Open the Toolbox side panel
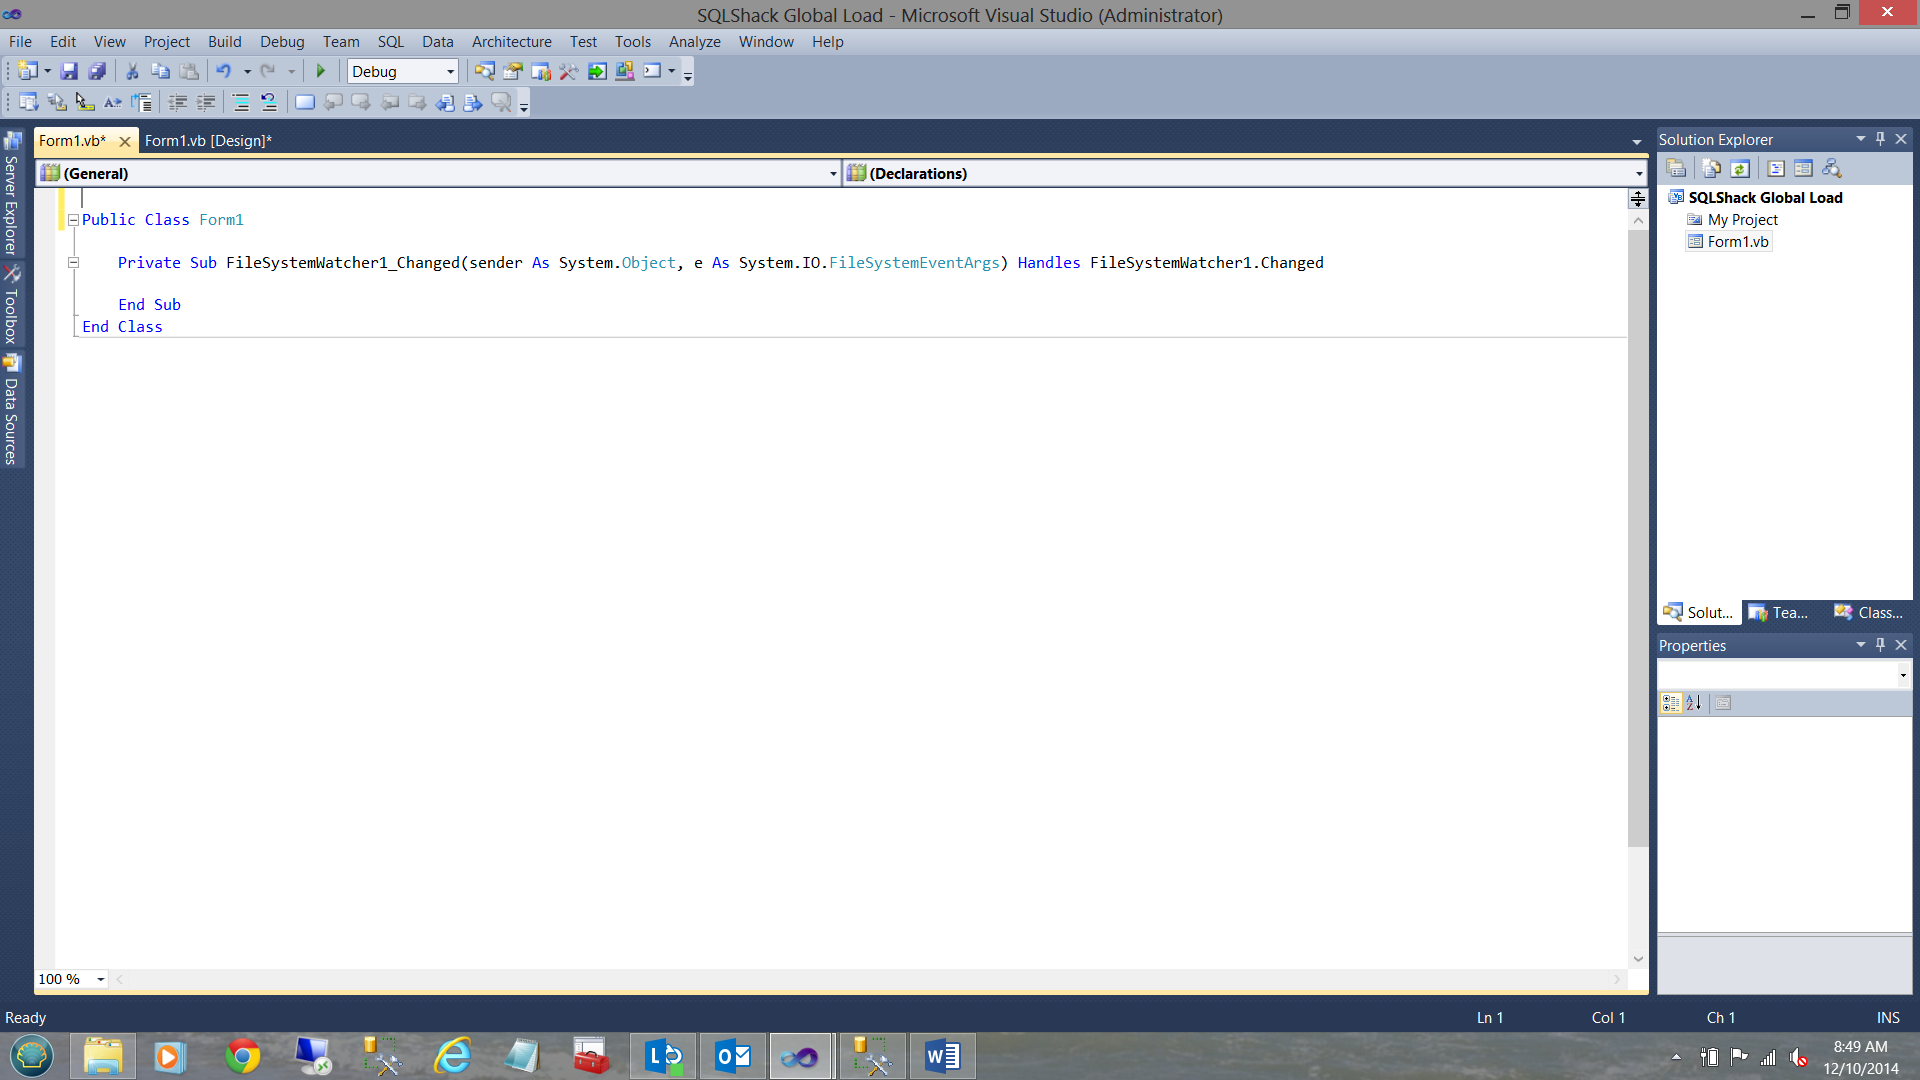The height and width of the screenshot is (1080, 1920). [x=12, y=306]
